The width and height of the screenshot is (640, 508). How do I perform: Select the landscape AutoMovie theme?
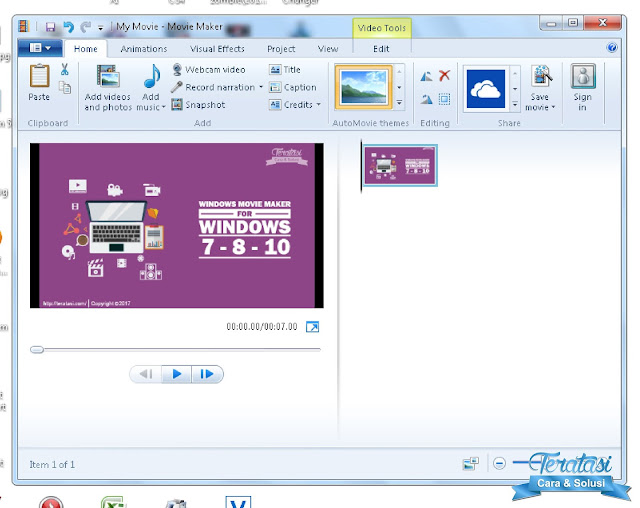(x=364, y=87)
